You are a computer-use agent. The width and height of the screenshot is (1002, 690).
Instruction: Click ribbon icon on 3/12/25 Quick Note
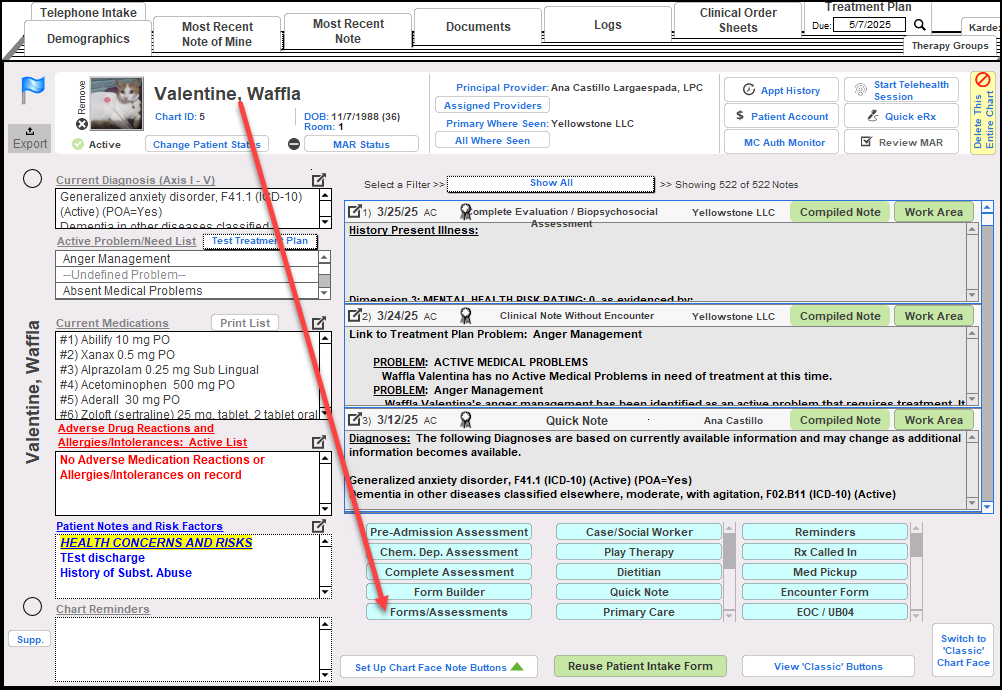(465, 420)
